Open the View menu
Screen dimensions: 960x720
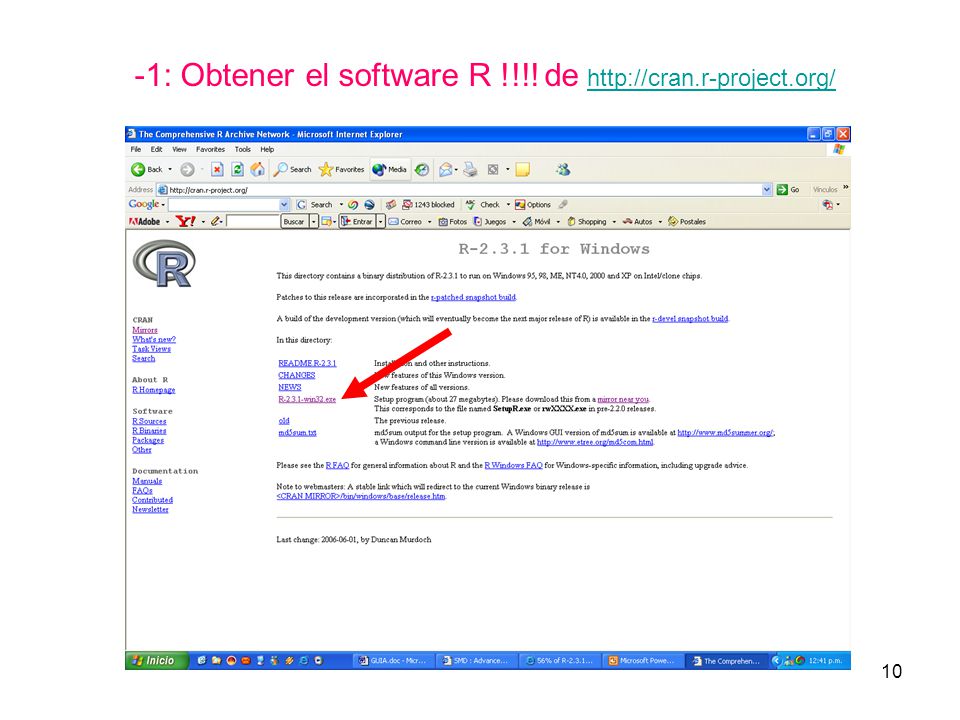pos(179,149)
